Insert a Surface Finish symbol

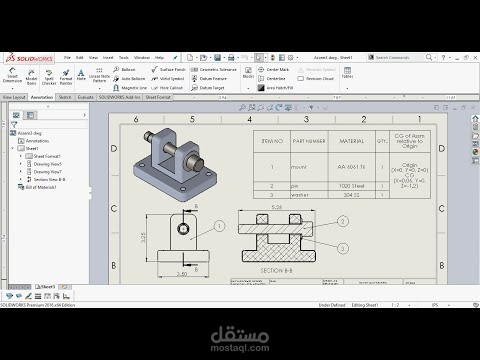[x=168, y=69]
